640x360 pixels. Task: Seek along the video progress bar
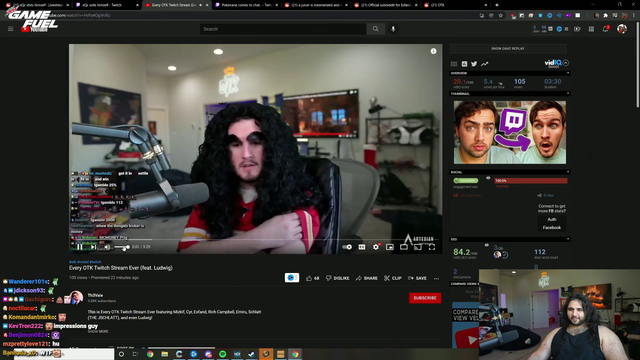coord(256,240)
